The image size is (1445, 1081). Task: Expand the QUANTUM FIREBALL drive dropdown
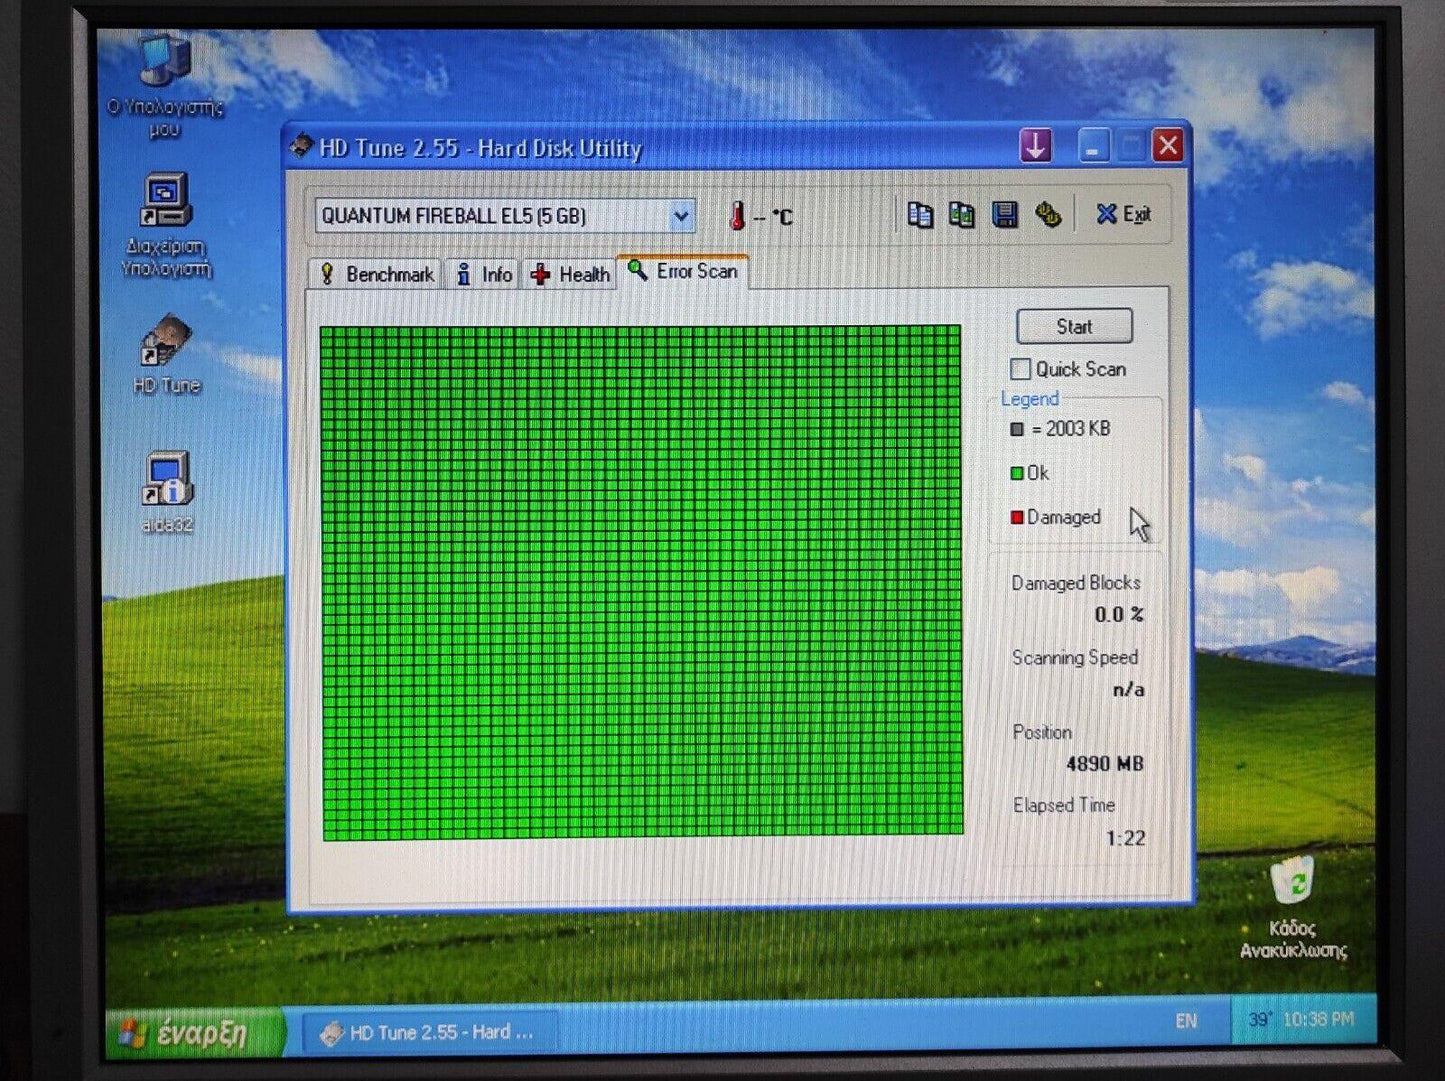[680, 216]
